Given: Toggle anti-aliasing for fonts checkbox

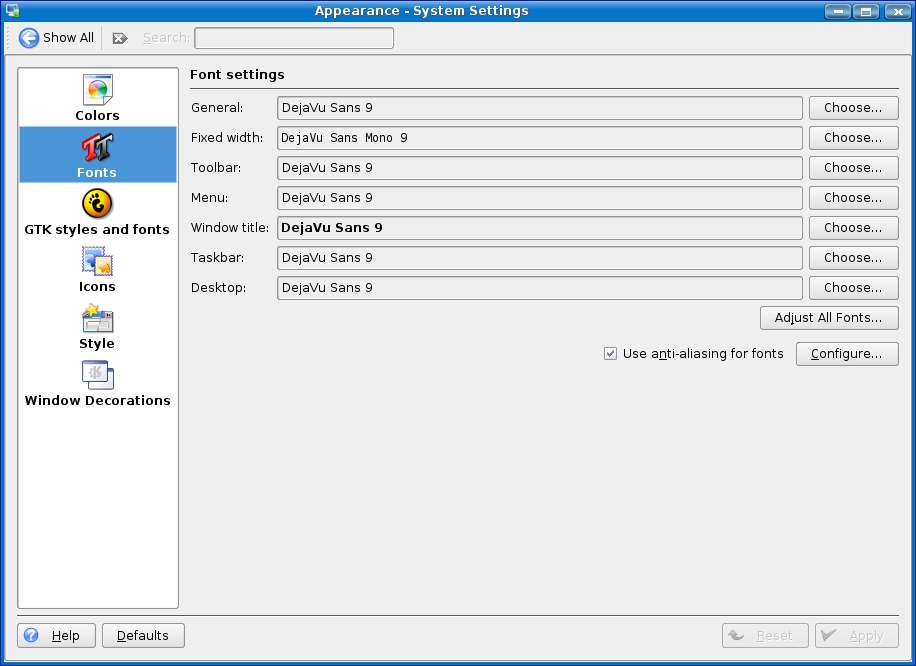Looking at the screenshot, I should pyautogui.click(x=610, y=354).
